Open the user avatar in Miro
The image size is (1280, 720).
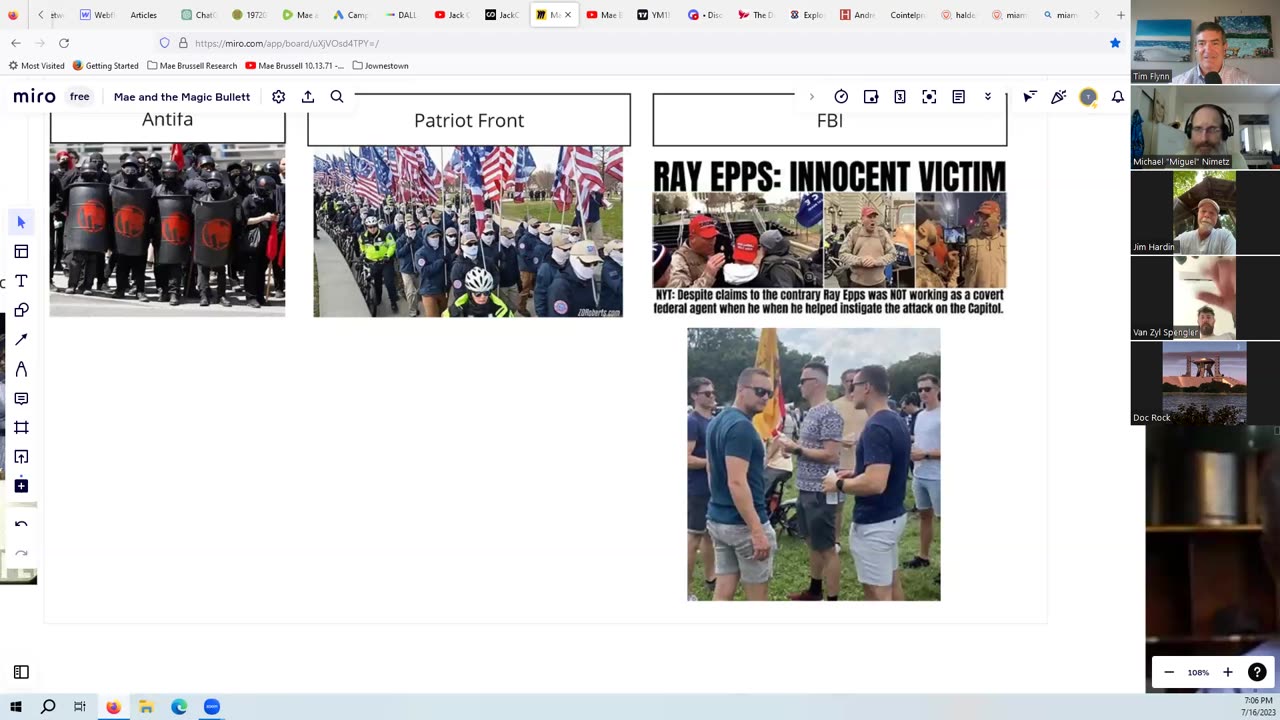coord(1088,97)
